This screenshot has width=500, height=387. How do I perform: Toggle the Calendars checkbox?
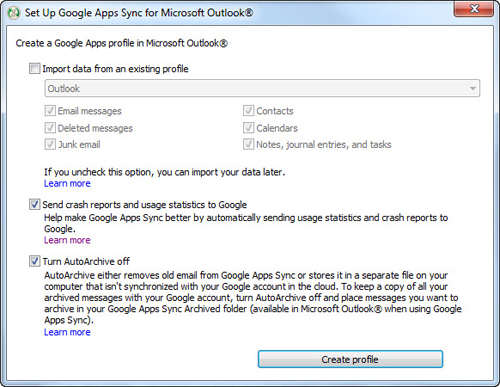tap(248, 128)
